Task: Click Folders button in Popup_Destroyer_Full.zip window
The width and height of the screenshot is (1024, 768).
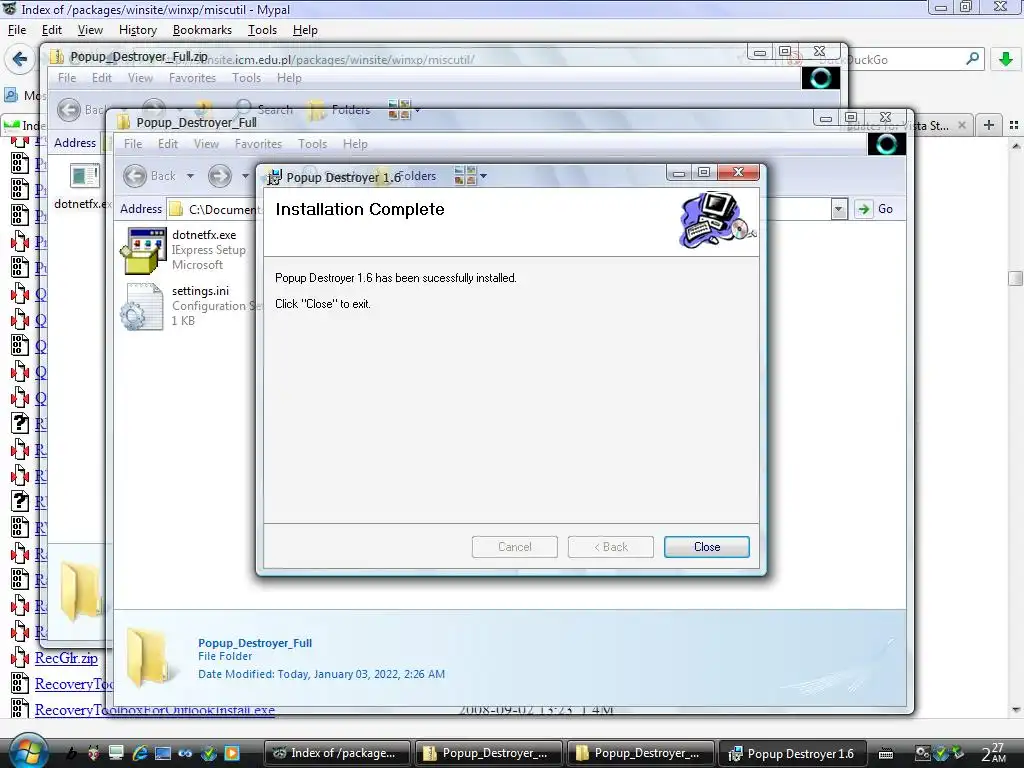Action: [x=340, y=110]
